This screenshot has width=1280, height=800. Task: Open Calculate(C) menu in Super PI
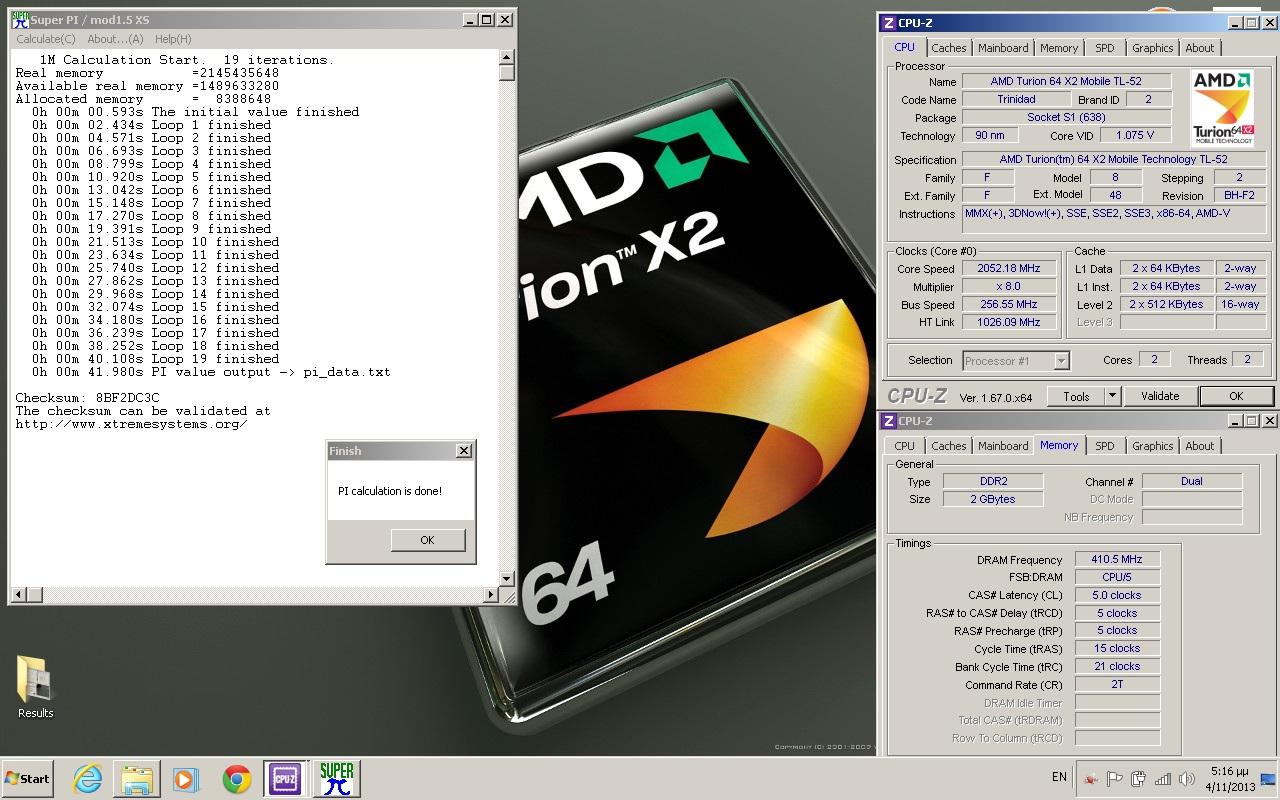coord(46,39)
